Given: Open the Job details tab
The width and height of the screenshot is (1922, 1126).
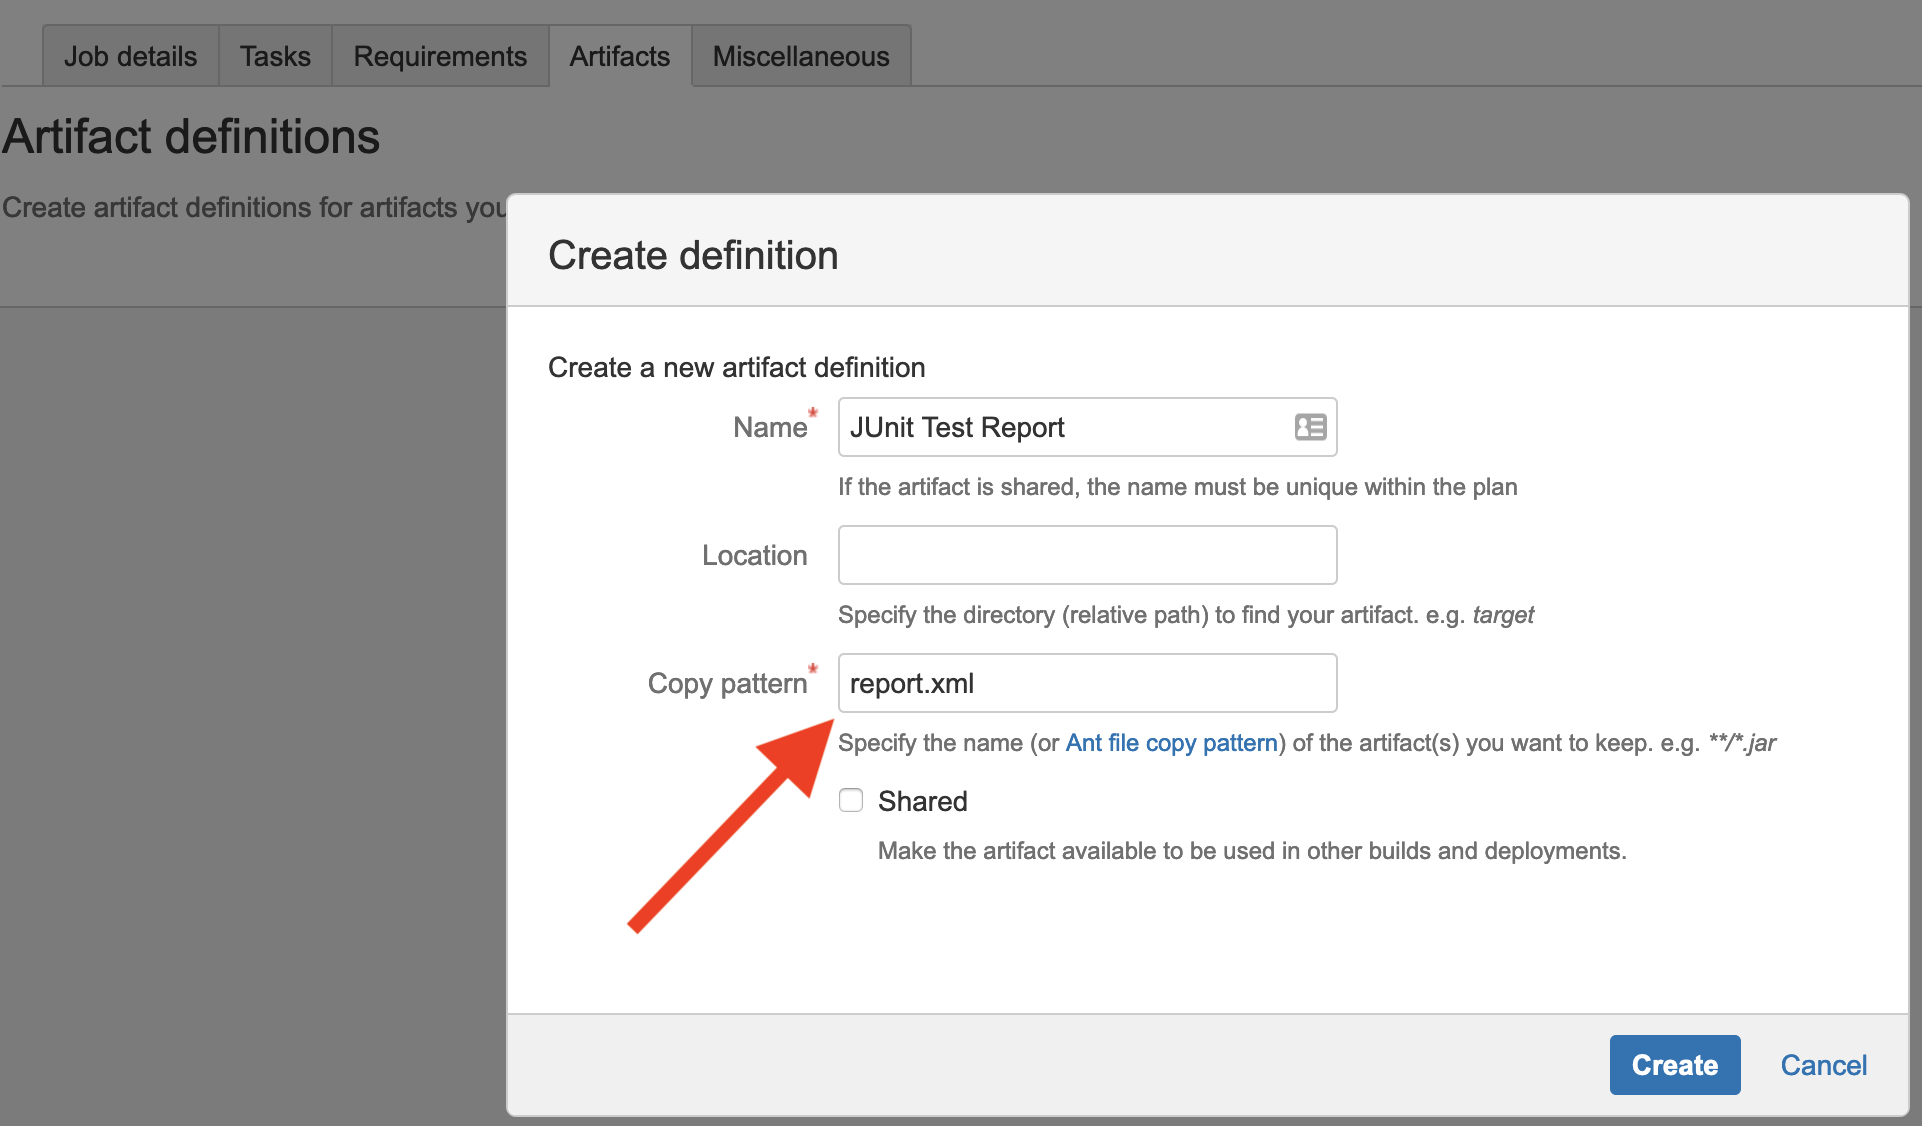Looking at the screenshot, I should pyautogui.click(x=130, y=57).
